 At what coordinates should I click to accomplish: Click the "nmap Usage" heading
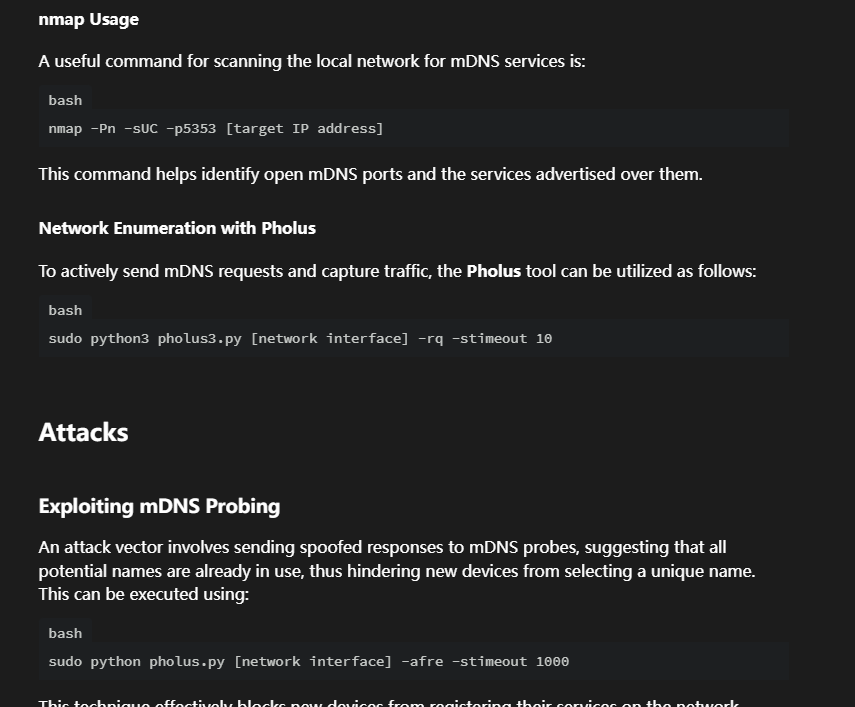[88, 19]
